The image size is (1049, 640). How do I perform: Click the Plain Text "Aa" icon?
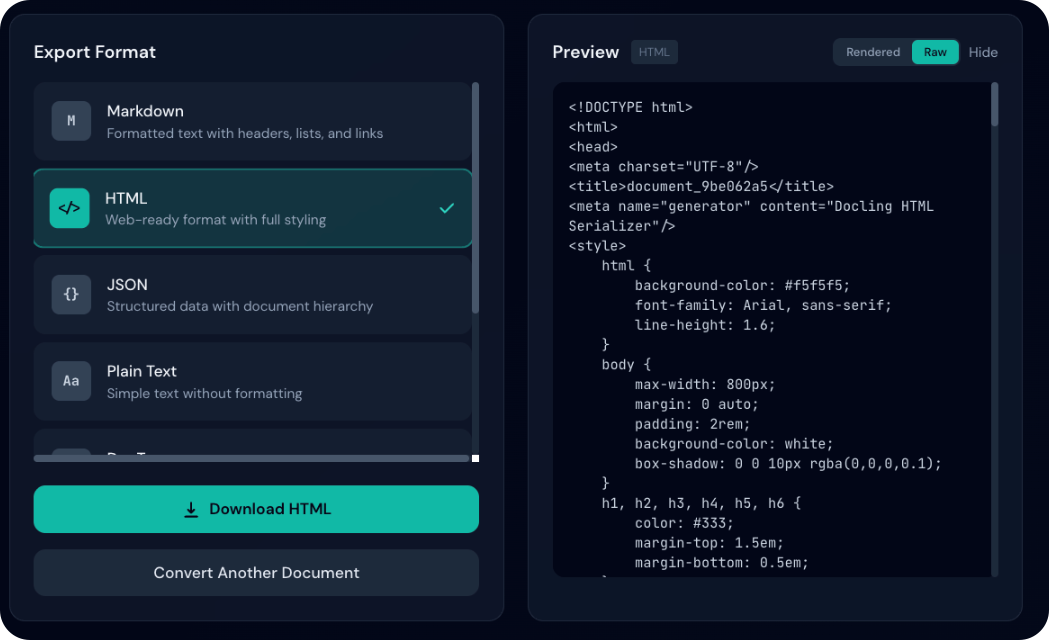(71, 381)
